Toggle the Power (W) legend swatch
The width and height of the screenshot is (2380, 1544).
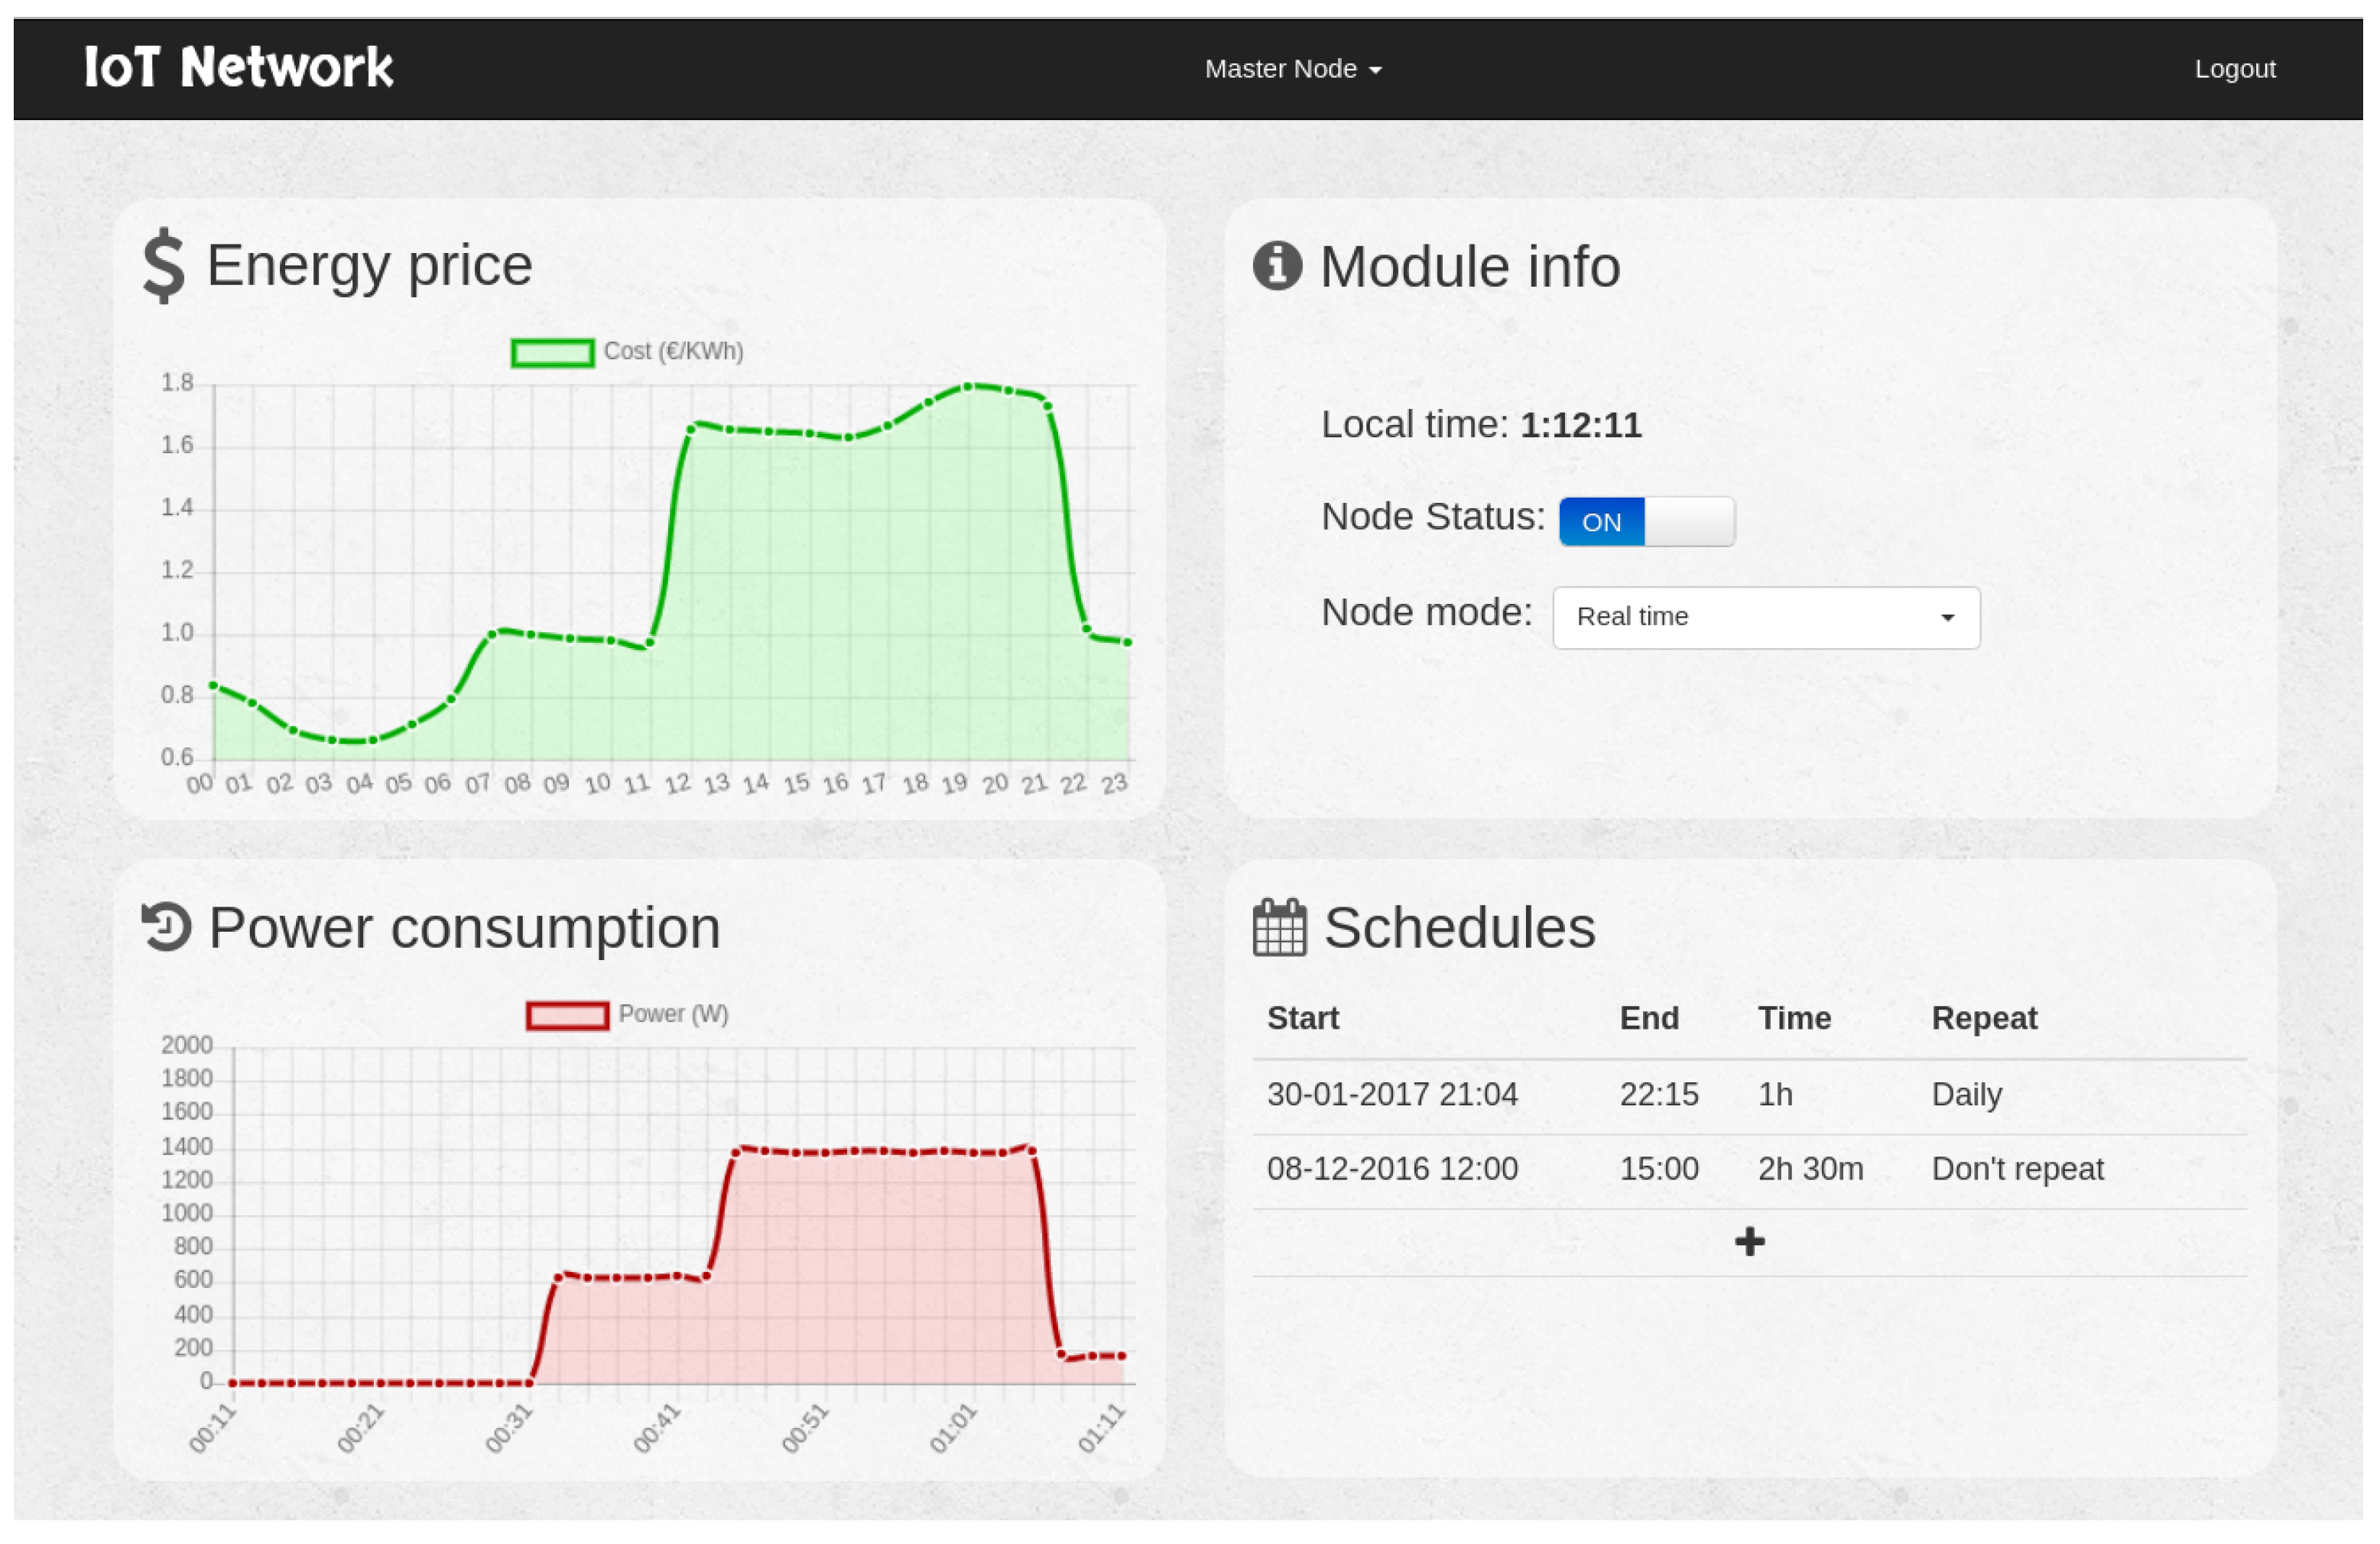coord(567,1016)
